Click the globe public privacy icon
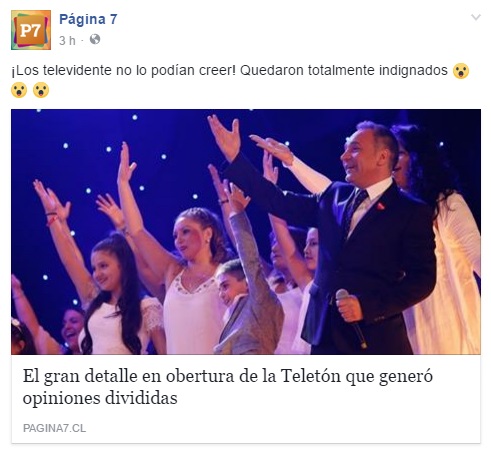491x449 pixels. click(95, 39)
